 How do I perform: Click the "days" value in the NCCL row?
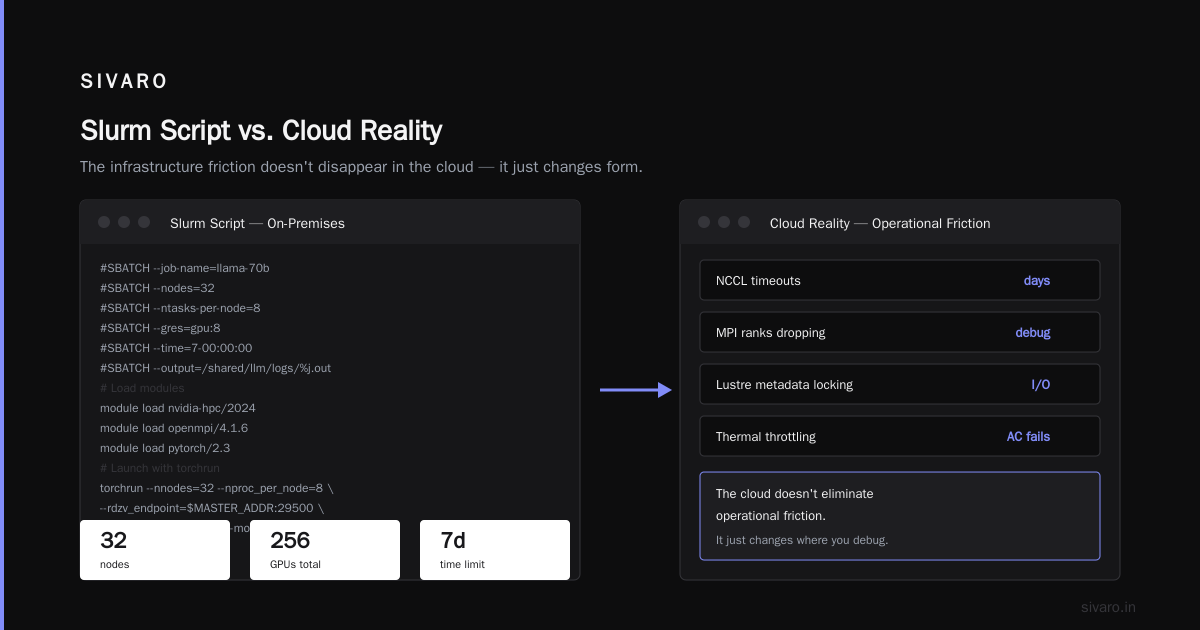point(1037,281)
